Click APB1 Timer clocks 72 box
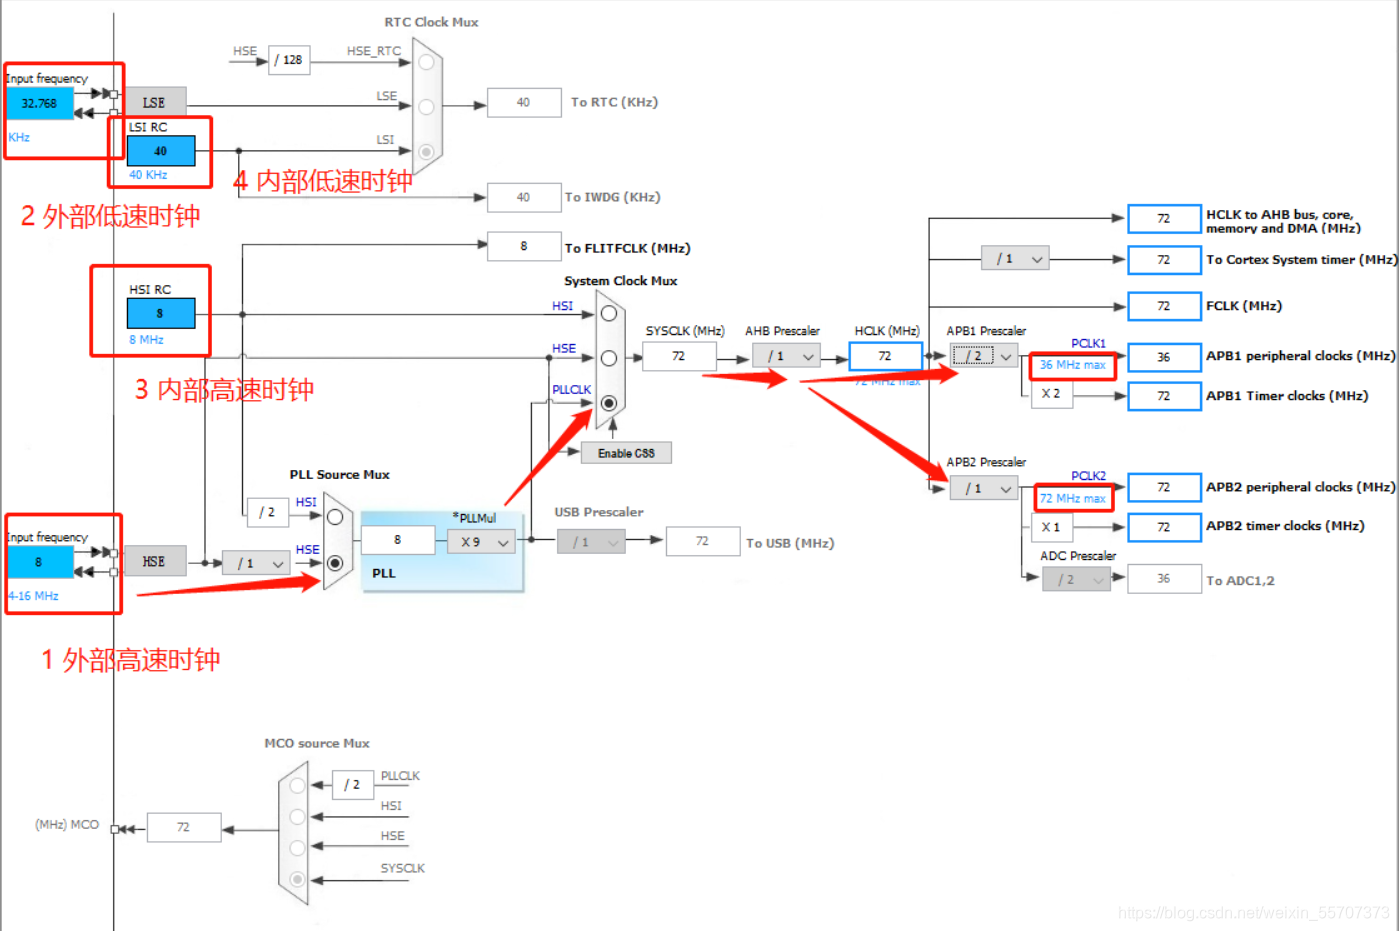 [1164, 396]
